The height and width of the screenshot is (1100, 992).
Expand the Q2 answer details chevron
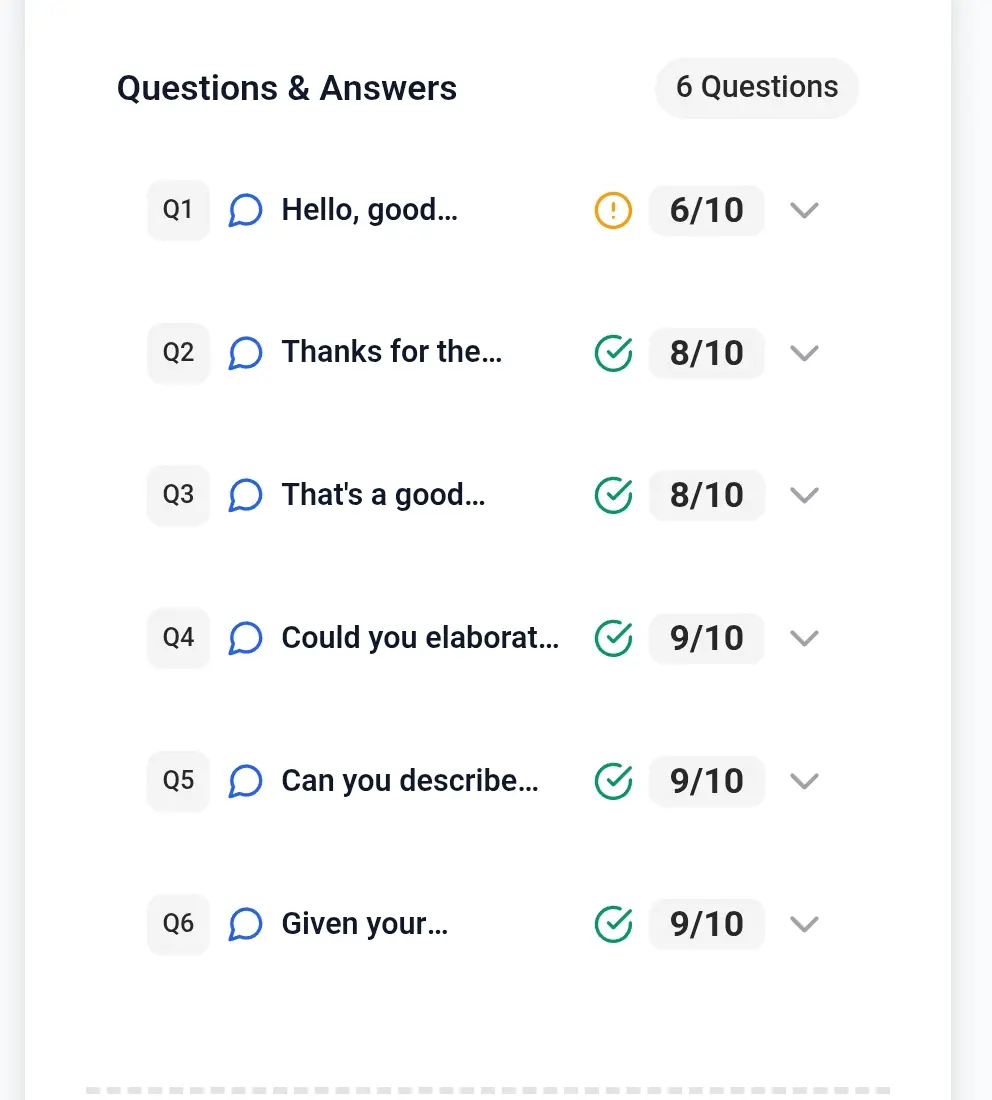[804, 353]
